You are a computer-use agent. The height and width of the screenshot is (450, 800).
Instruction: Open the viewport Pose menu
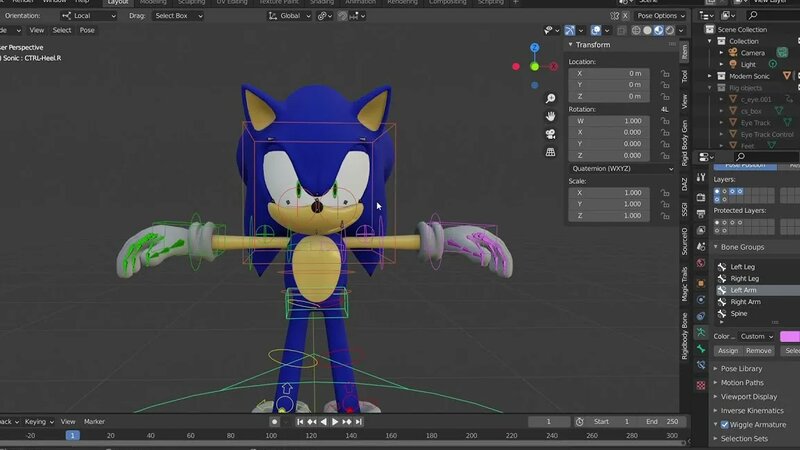tap(87, 31)
